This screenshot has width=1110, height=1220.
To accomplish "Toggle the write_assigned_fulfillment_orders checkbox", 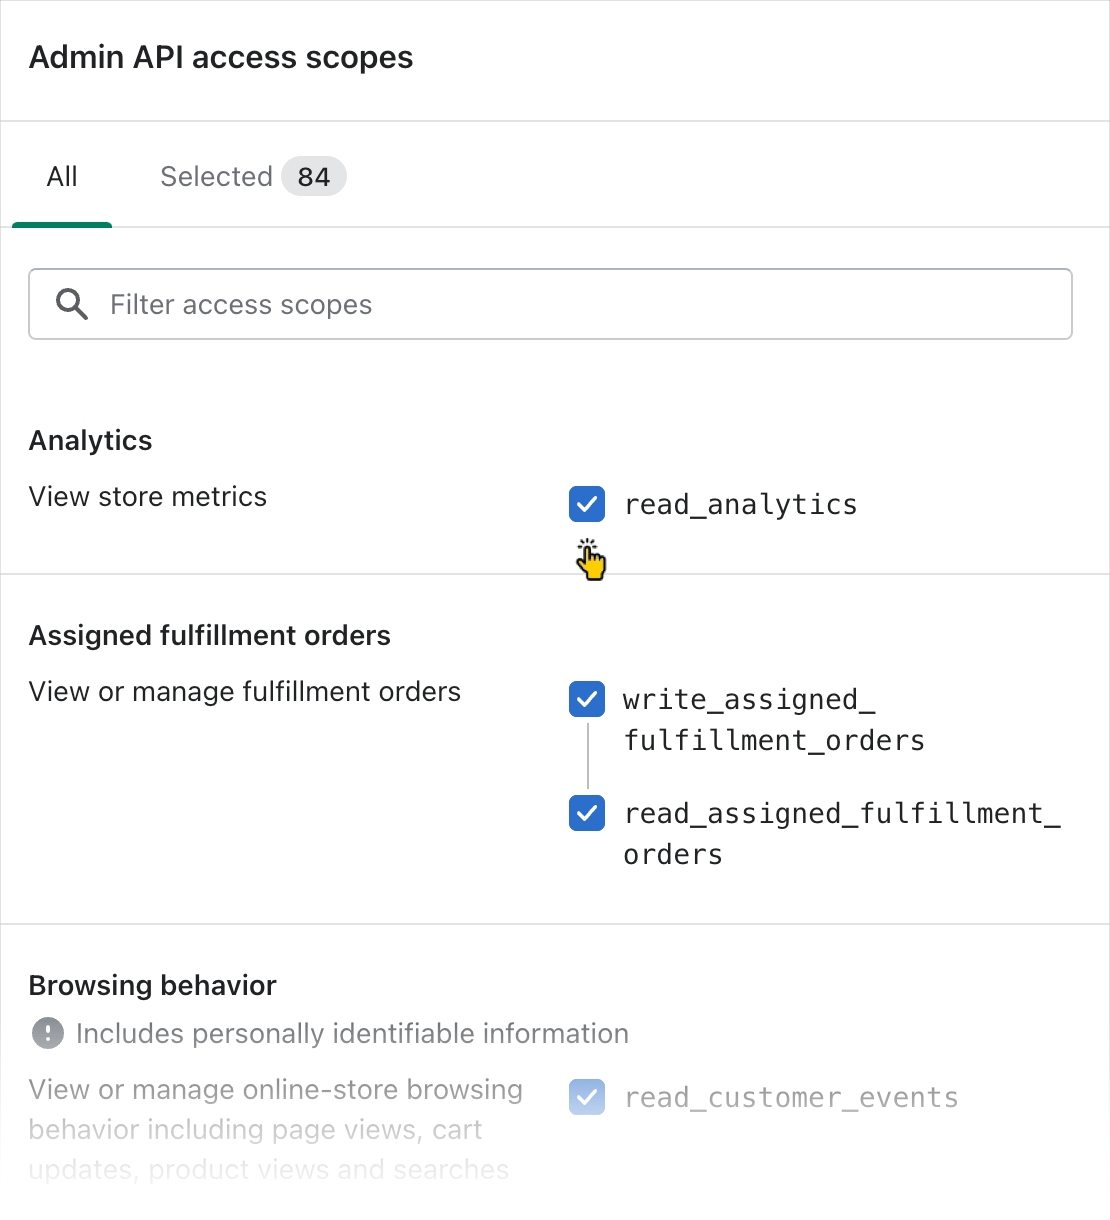I will [x=587, y=699].
